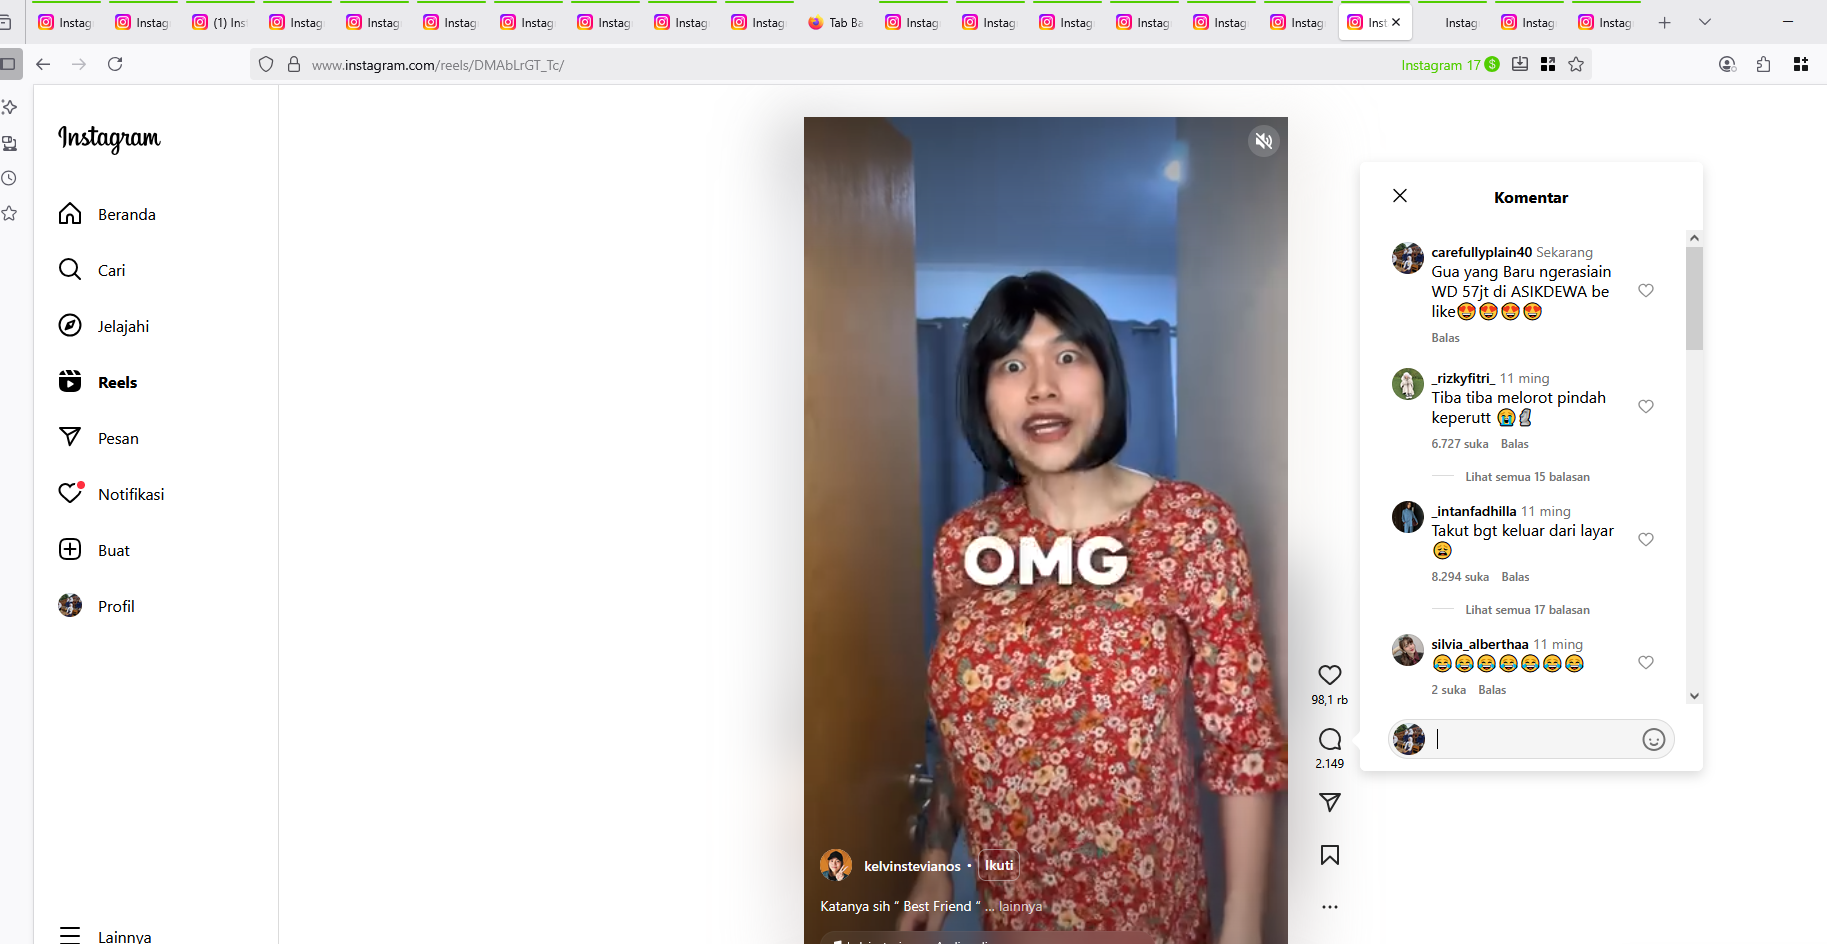Screen dimensions: 1827x944
Task: Open the list all tabs dropdown
Action: tap(1705, 22)
